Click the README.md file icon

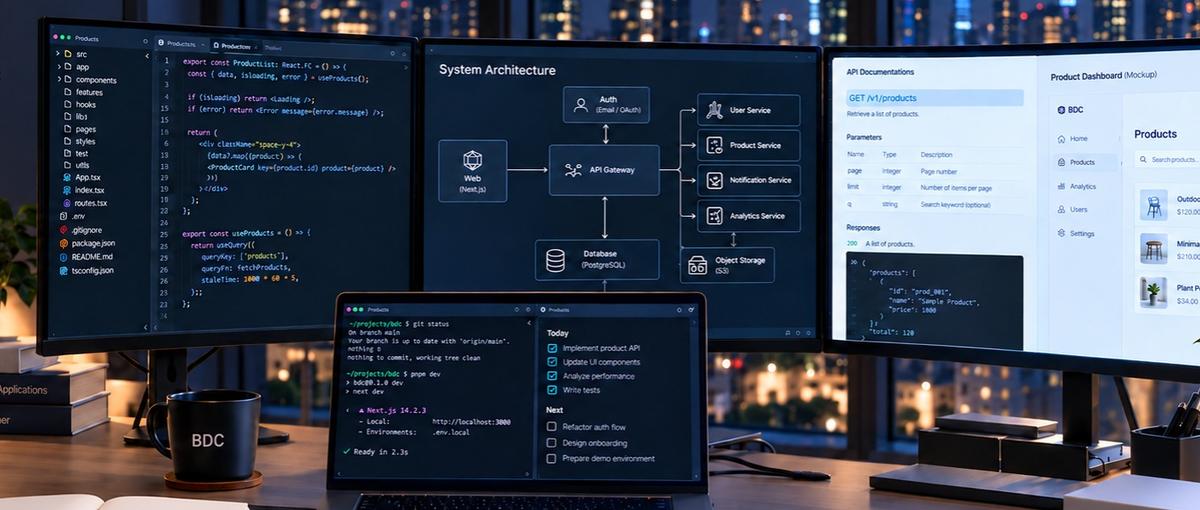(x=63, y=257)
